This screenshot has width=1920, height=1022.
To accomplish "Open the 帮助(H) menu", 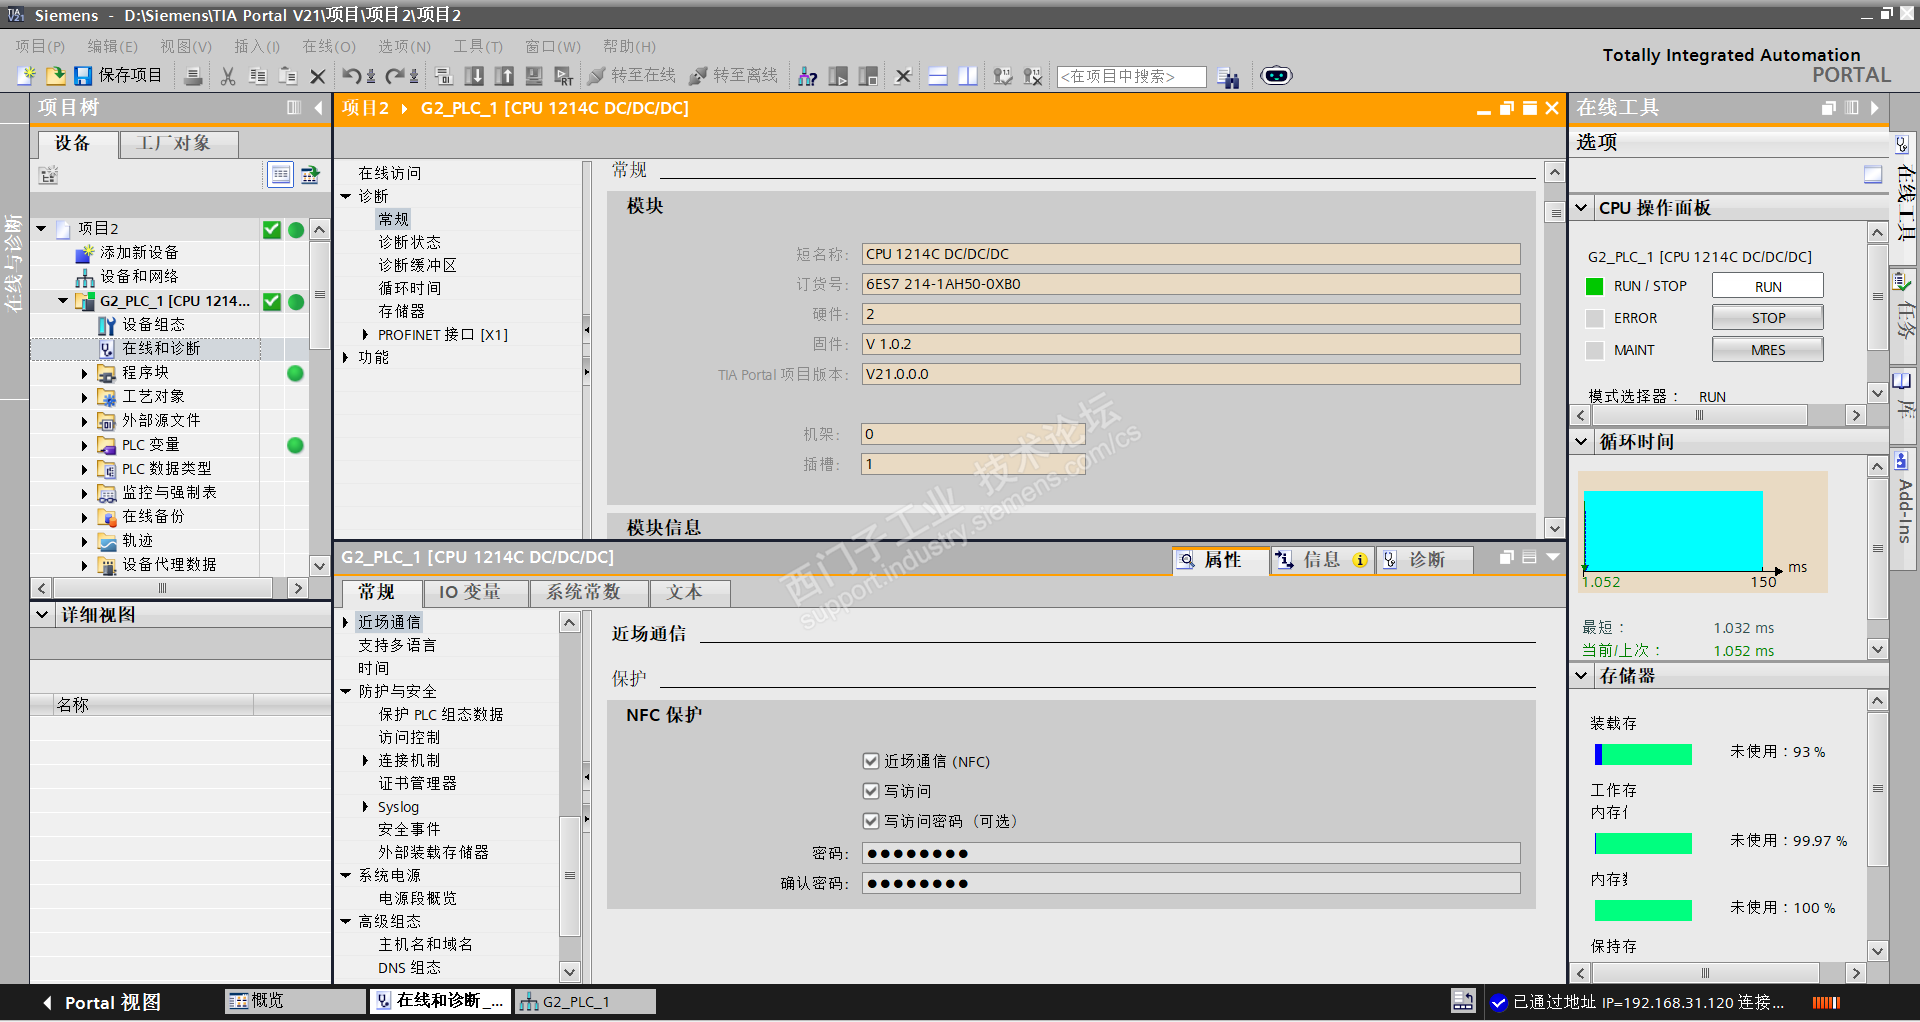I will point(629,46).
